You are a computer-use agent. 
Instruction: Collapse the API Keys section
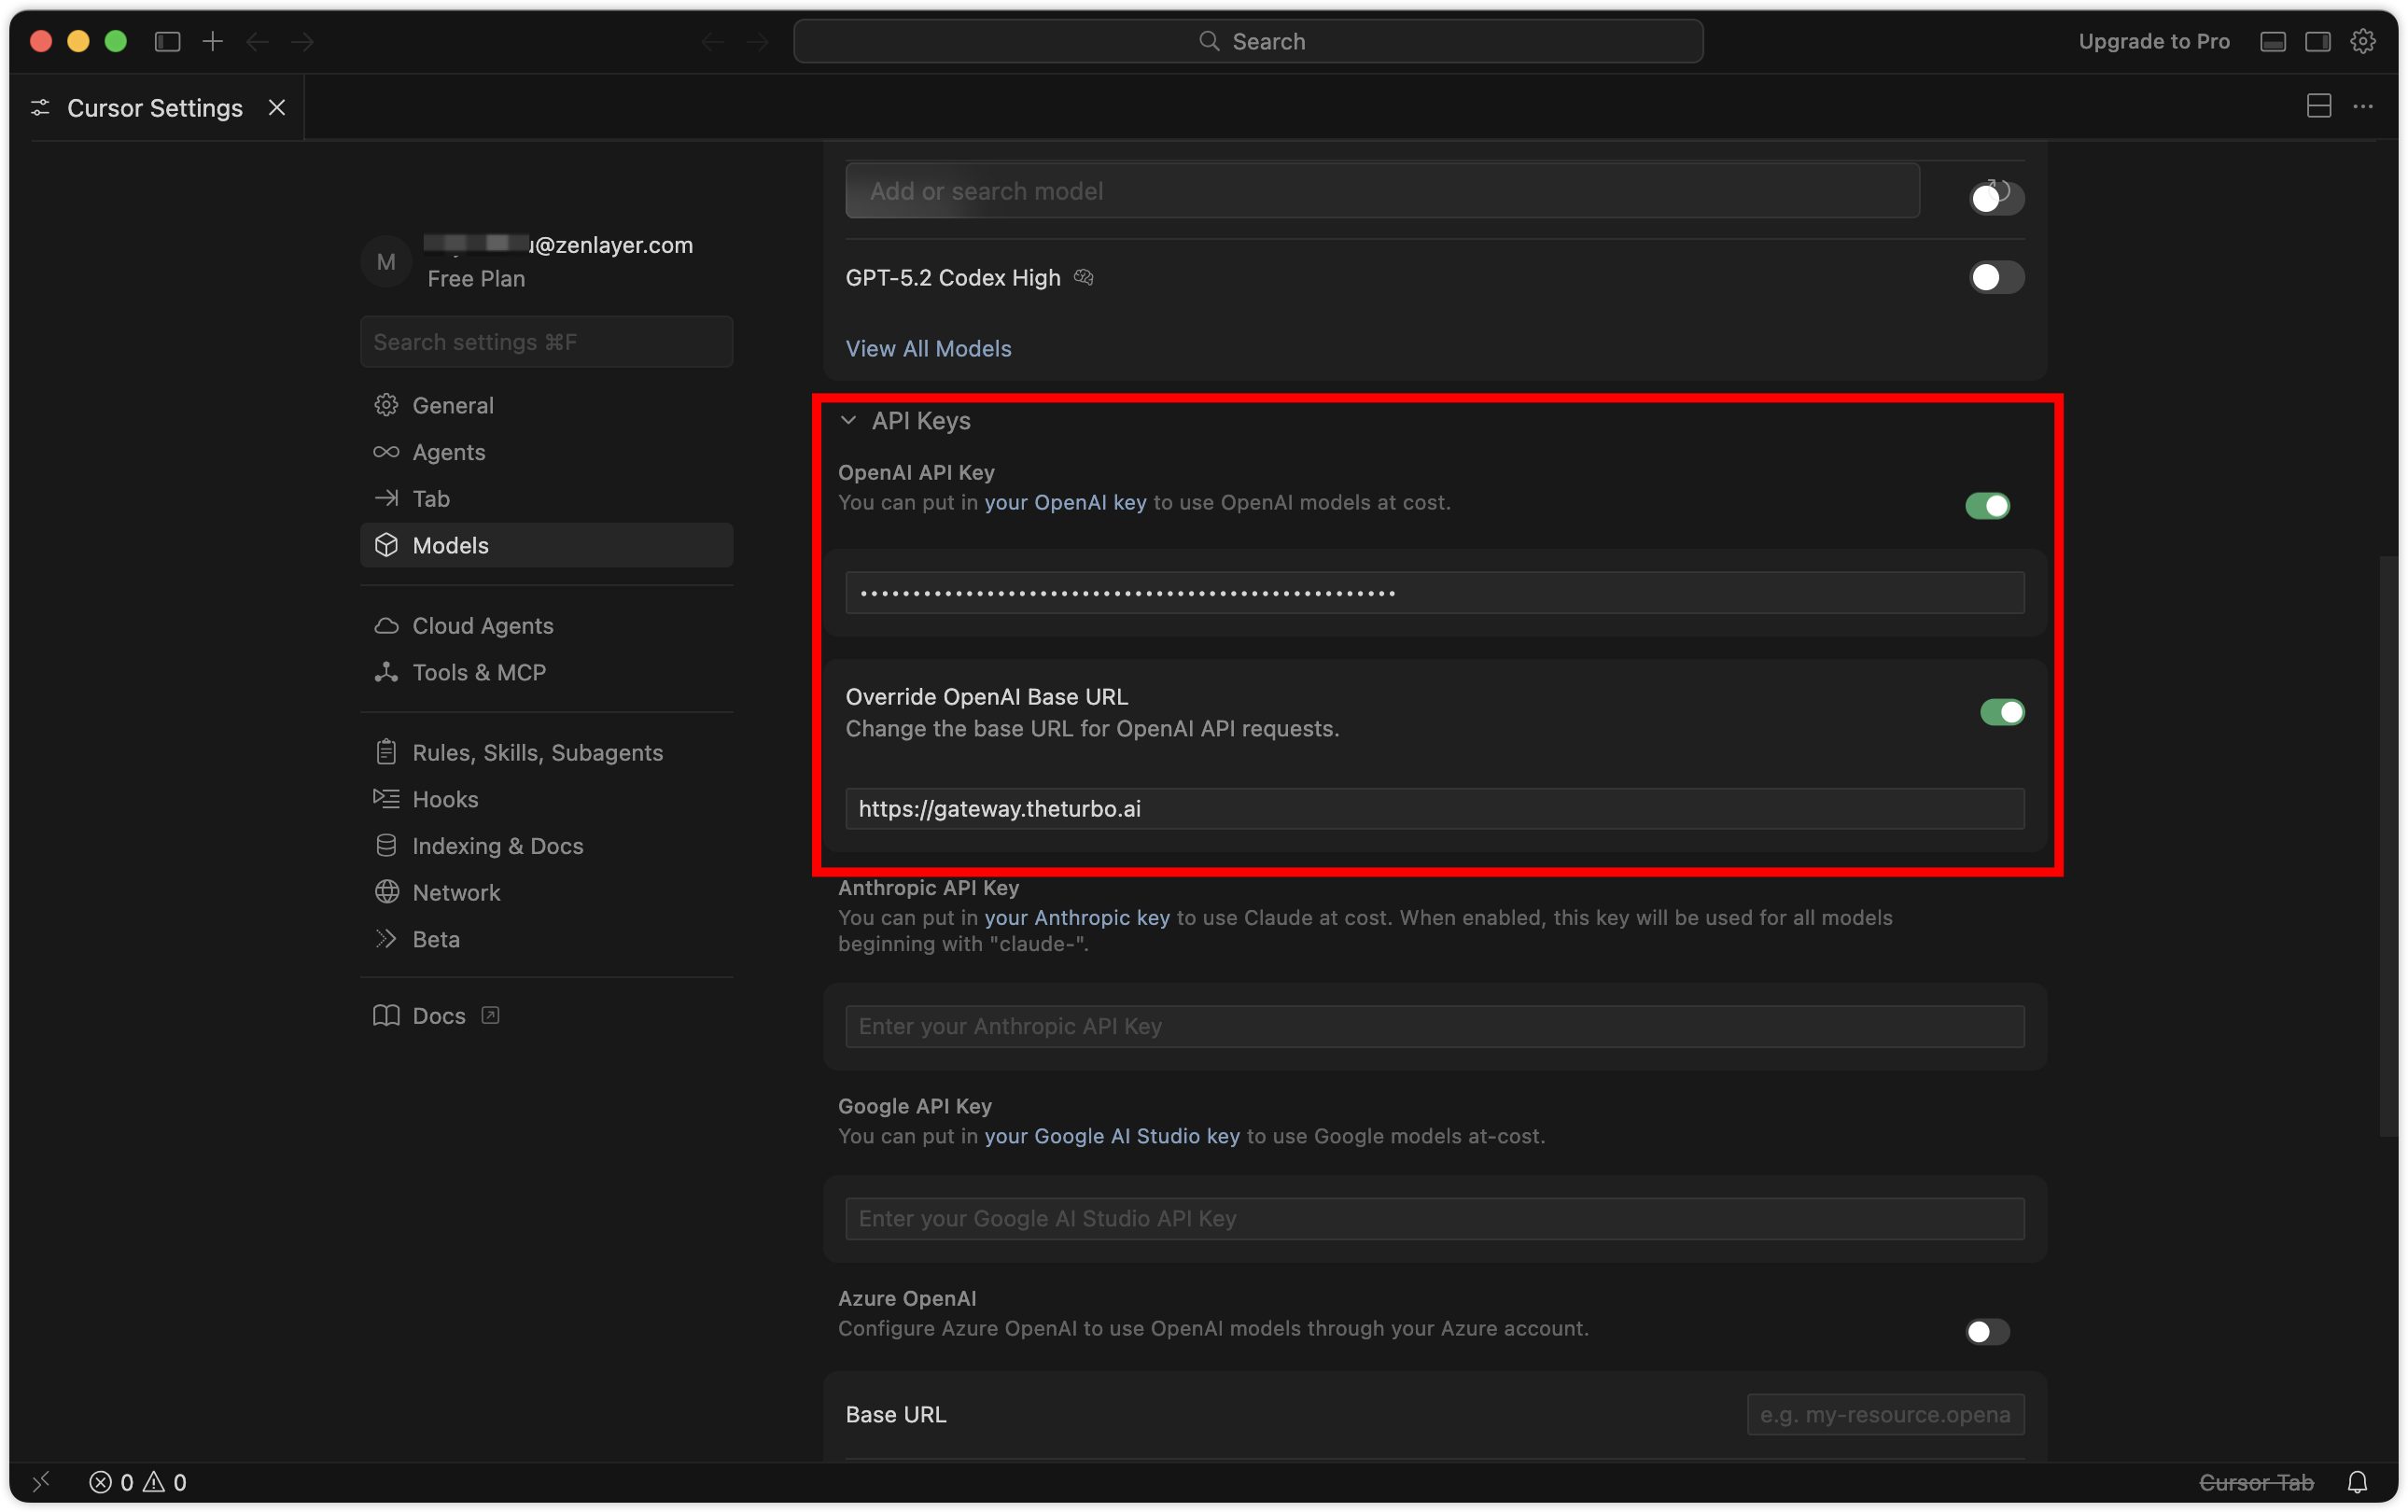(849, 421)
